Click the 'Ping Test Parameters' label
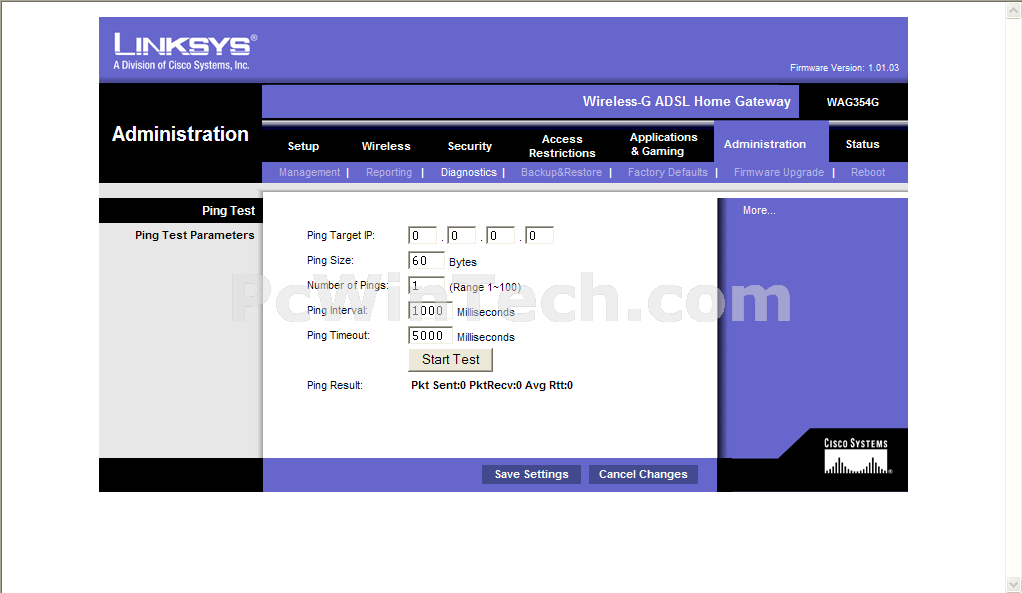Screen dimensions: 1022x593 195,235
